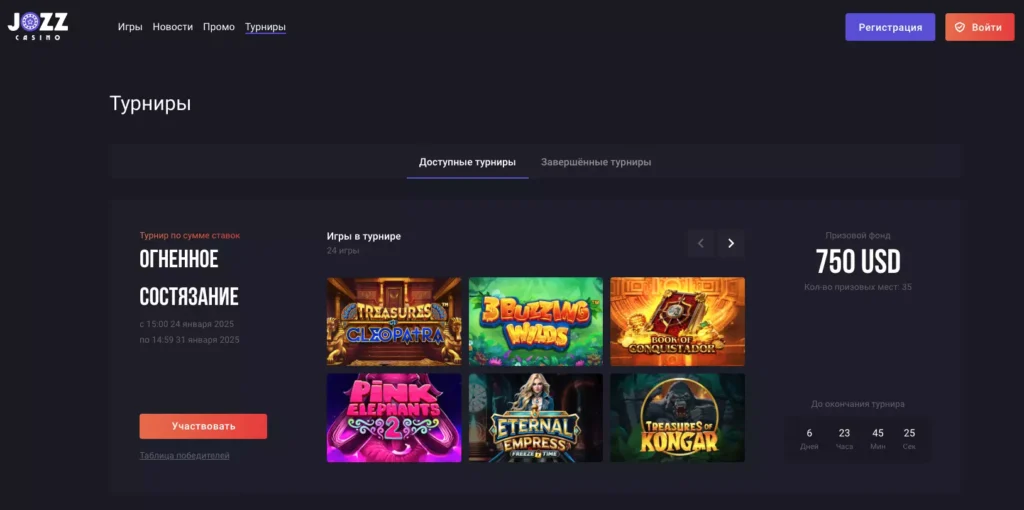
Task: Click the countdown hours value 23
Action: [x=844, y=433]
